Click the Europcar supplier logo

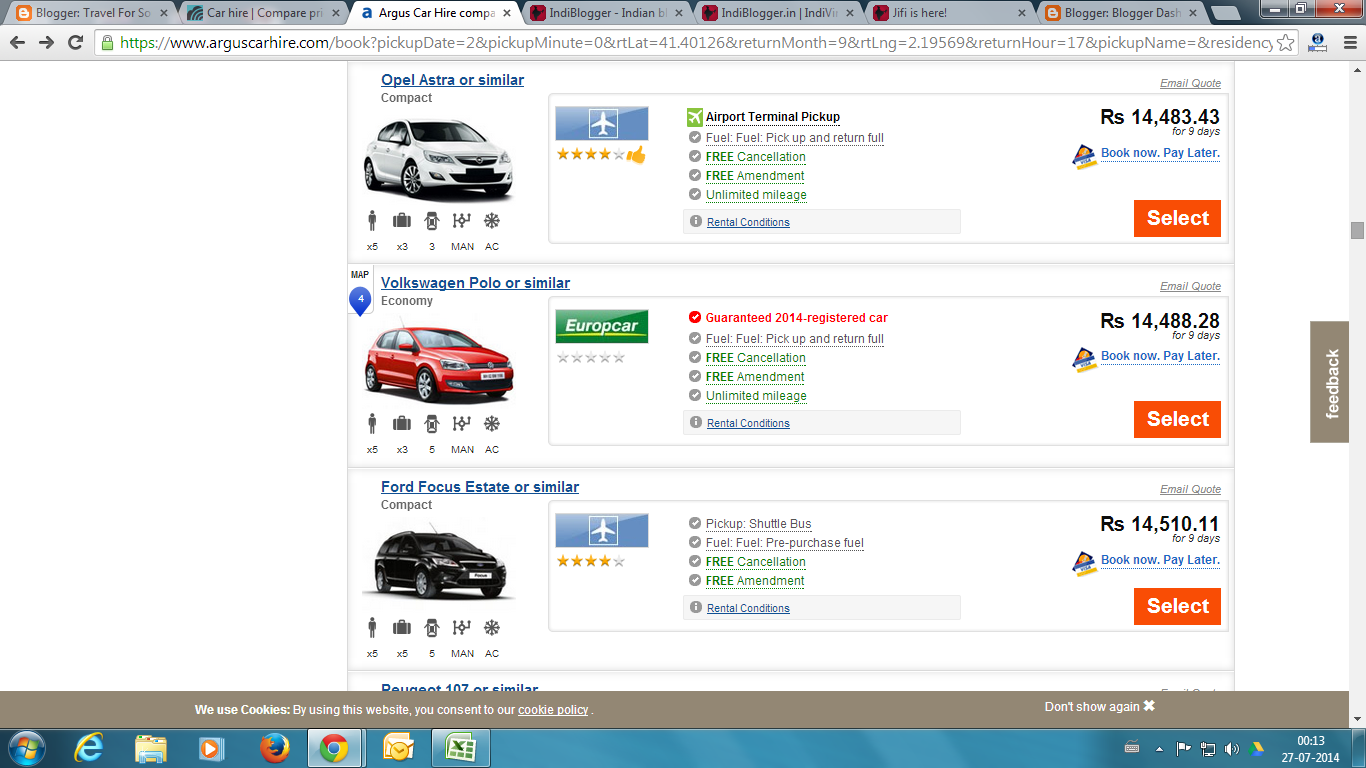click(602, 326)
